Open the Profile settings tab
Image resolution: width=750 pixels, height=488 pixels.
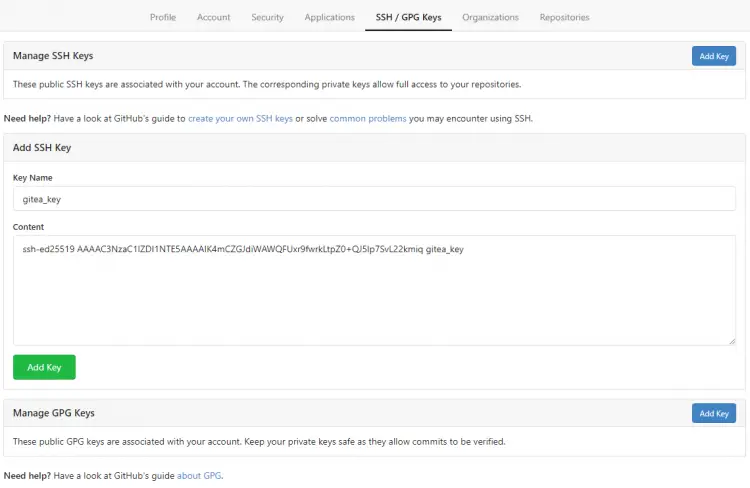163,17
